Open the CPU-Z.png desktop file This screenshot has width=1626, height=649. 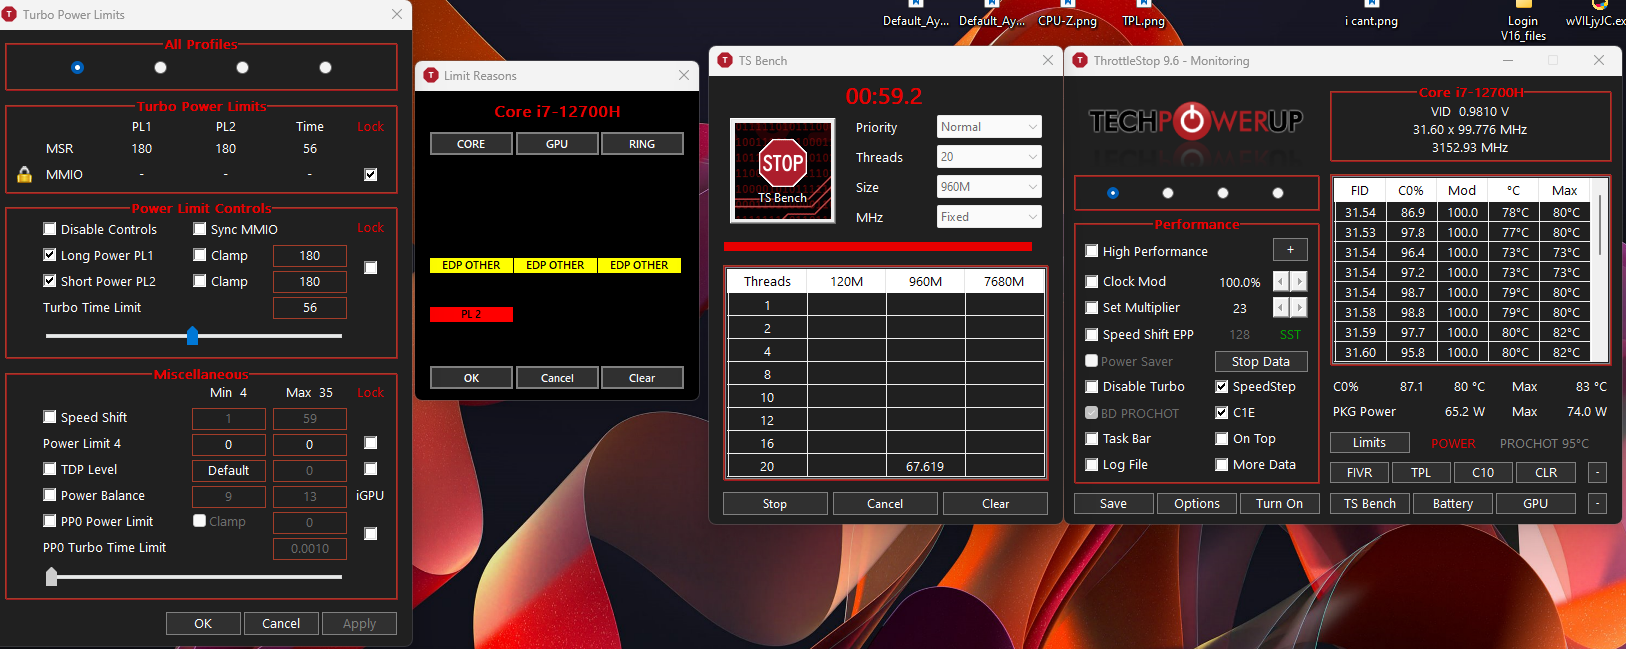point(1067,14)
